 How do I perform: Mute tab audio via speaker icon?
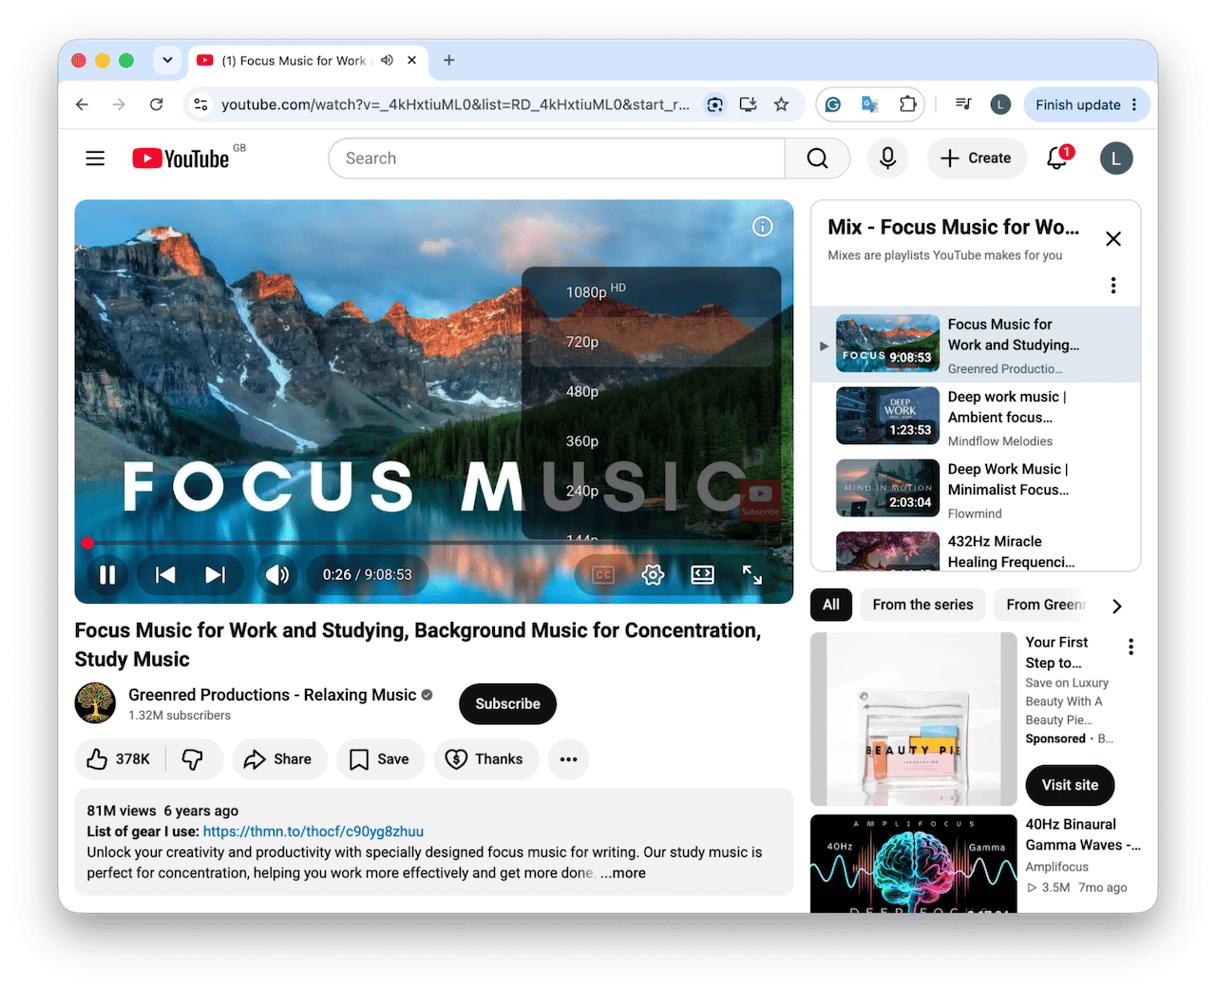pyautogui.click(x=387, y=60)
